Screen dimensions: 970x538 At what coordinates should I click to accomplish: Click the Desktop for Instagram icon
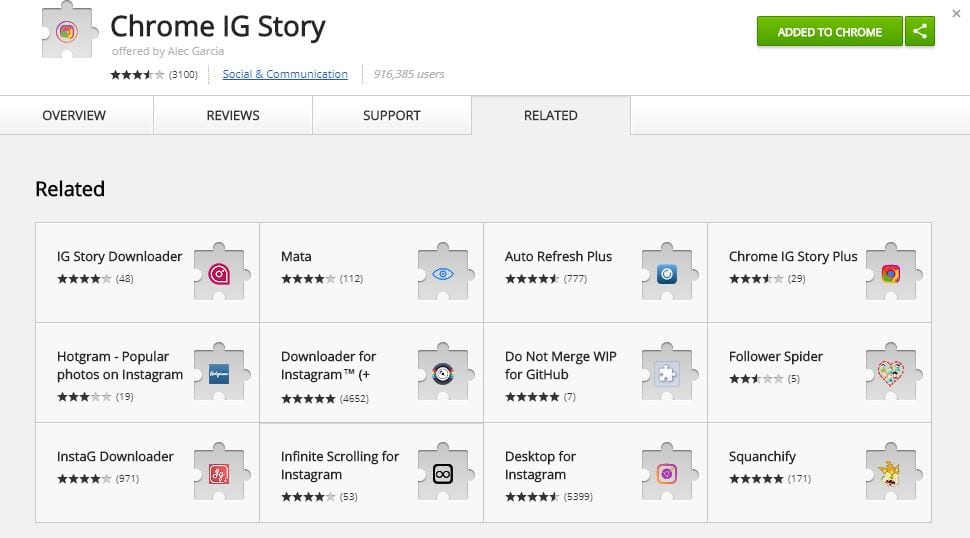[669, 472]
